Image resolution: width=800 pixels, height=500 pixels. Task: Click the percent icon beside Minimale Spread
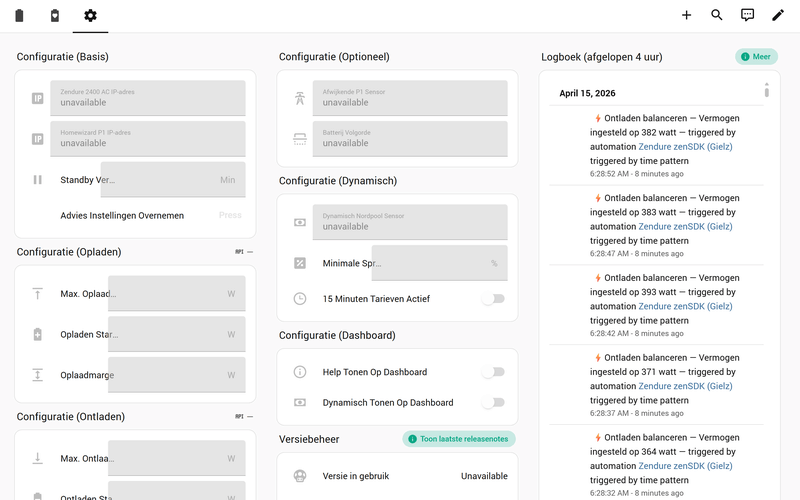[299, 263]
